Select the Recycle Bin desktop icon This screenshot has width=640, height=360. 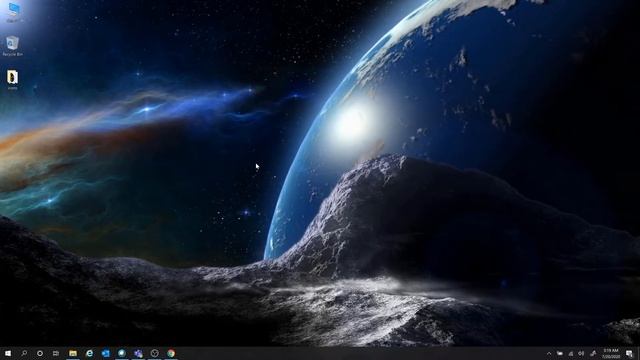pyautogui.click(x=13, y=46)
